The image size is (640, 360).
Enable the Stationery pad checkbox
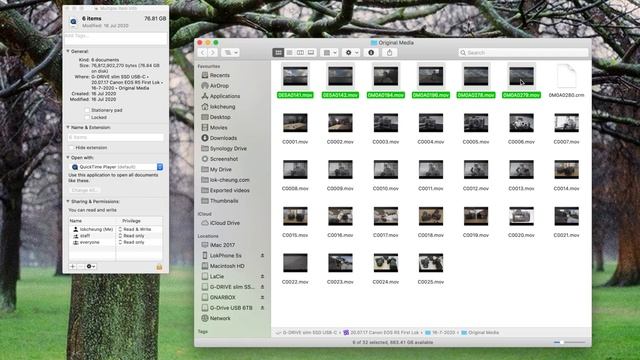[87, 110]
